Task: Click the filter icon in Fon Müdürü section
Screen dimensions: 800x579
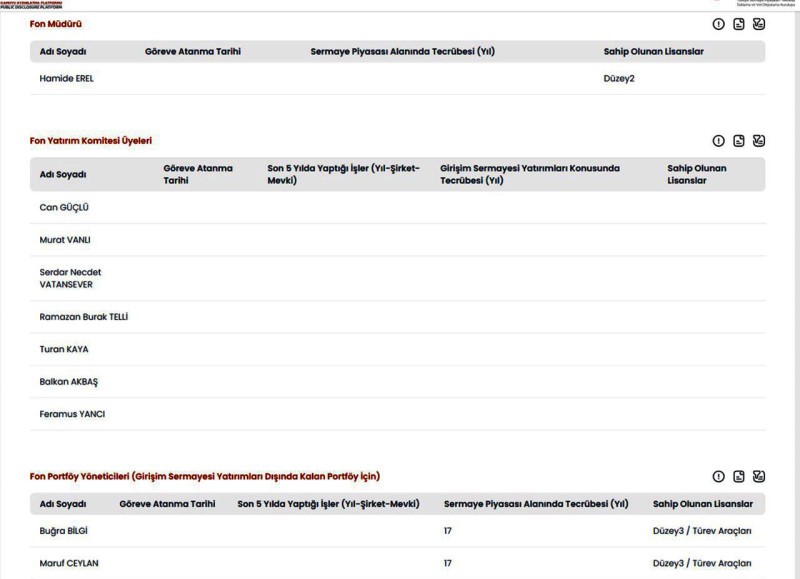Action: [759, 24]
